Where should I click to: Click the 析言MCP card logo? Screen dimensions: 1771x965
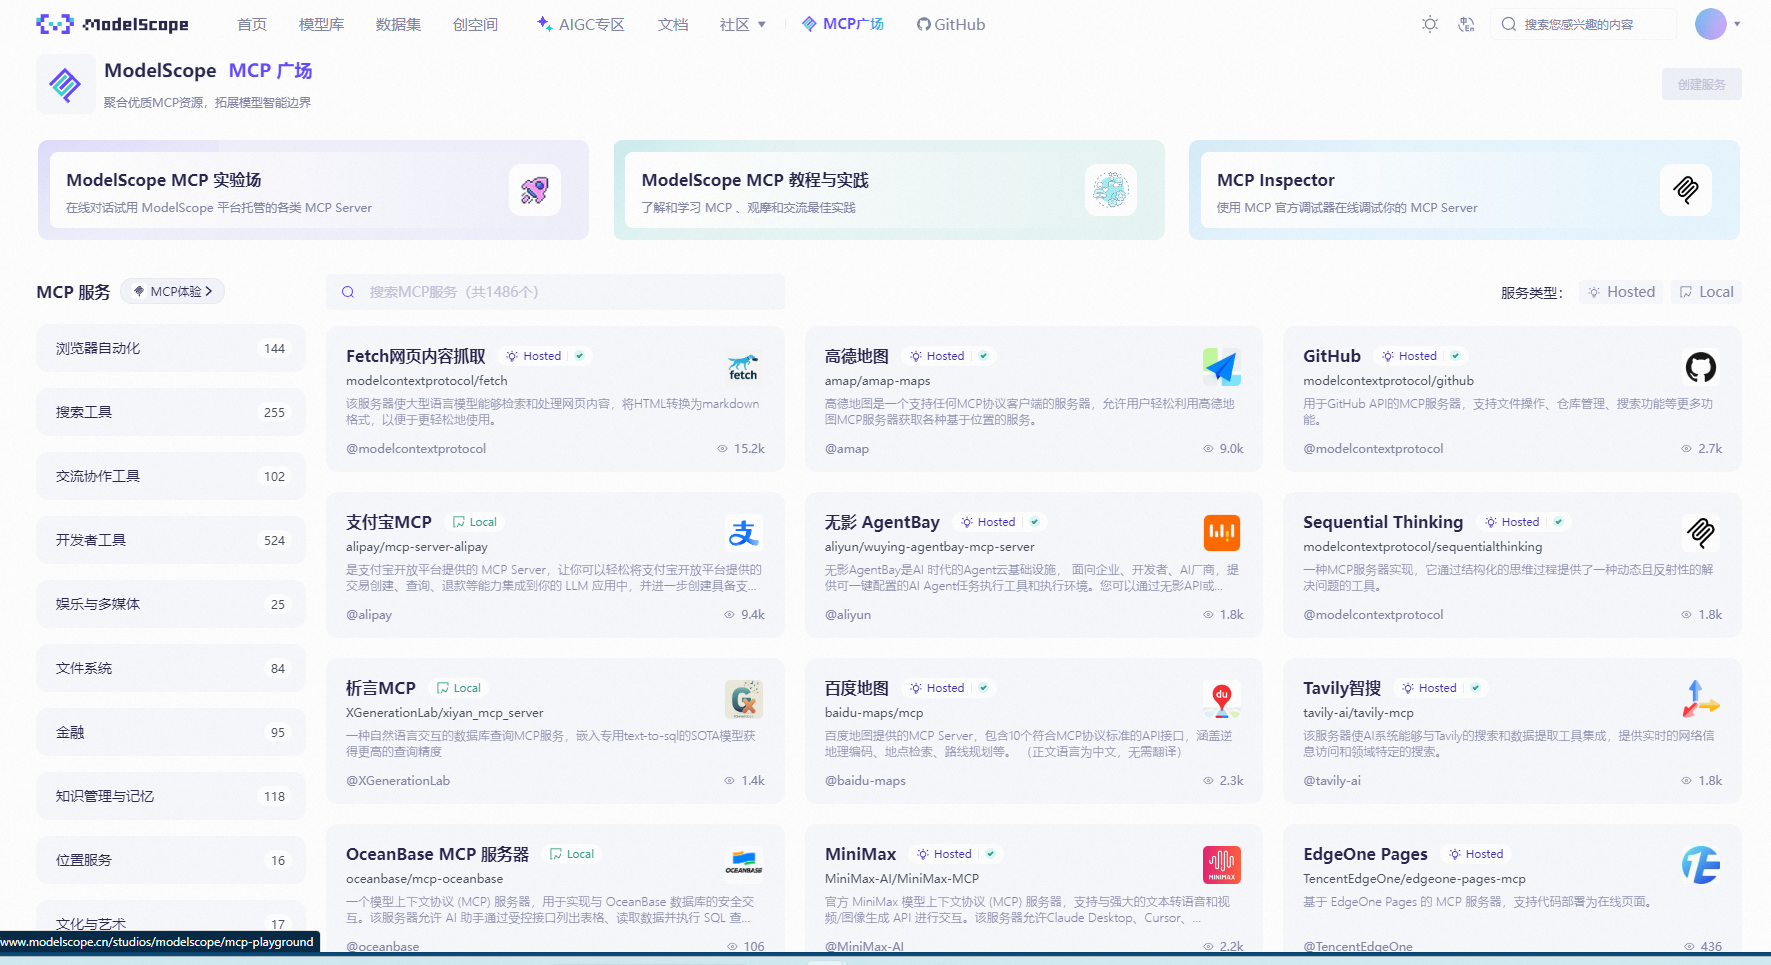click(x=743, y=699)
